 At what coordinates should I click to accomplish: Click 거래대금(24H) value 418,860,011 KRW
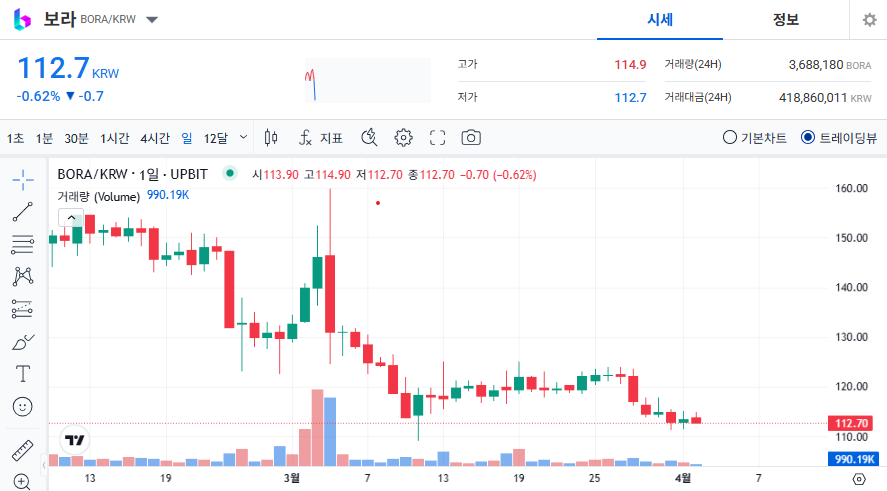(x=825, y=98)
